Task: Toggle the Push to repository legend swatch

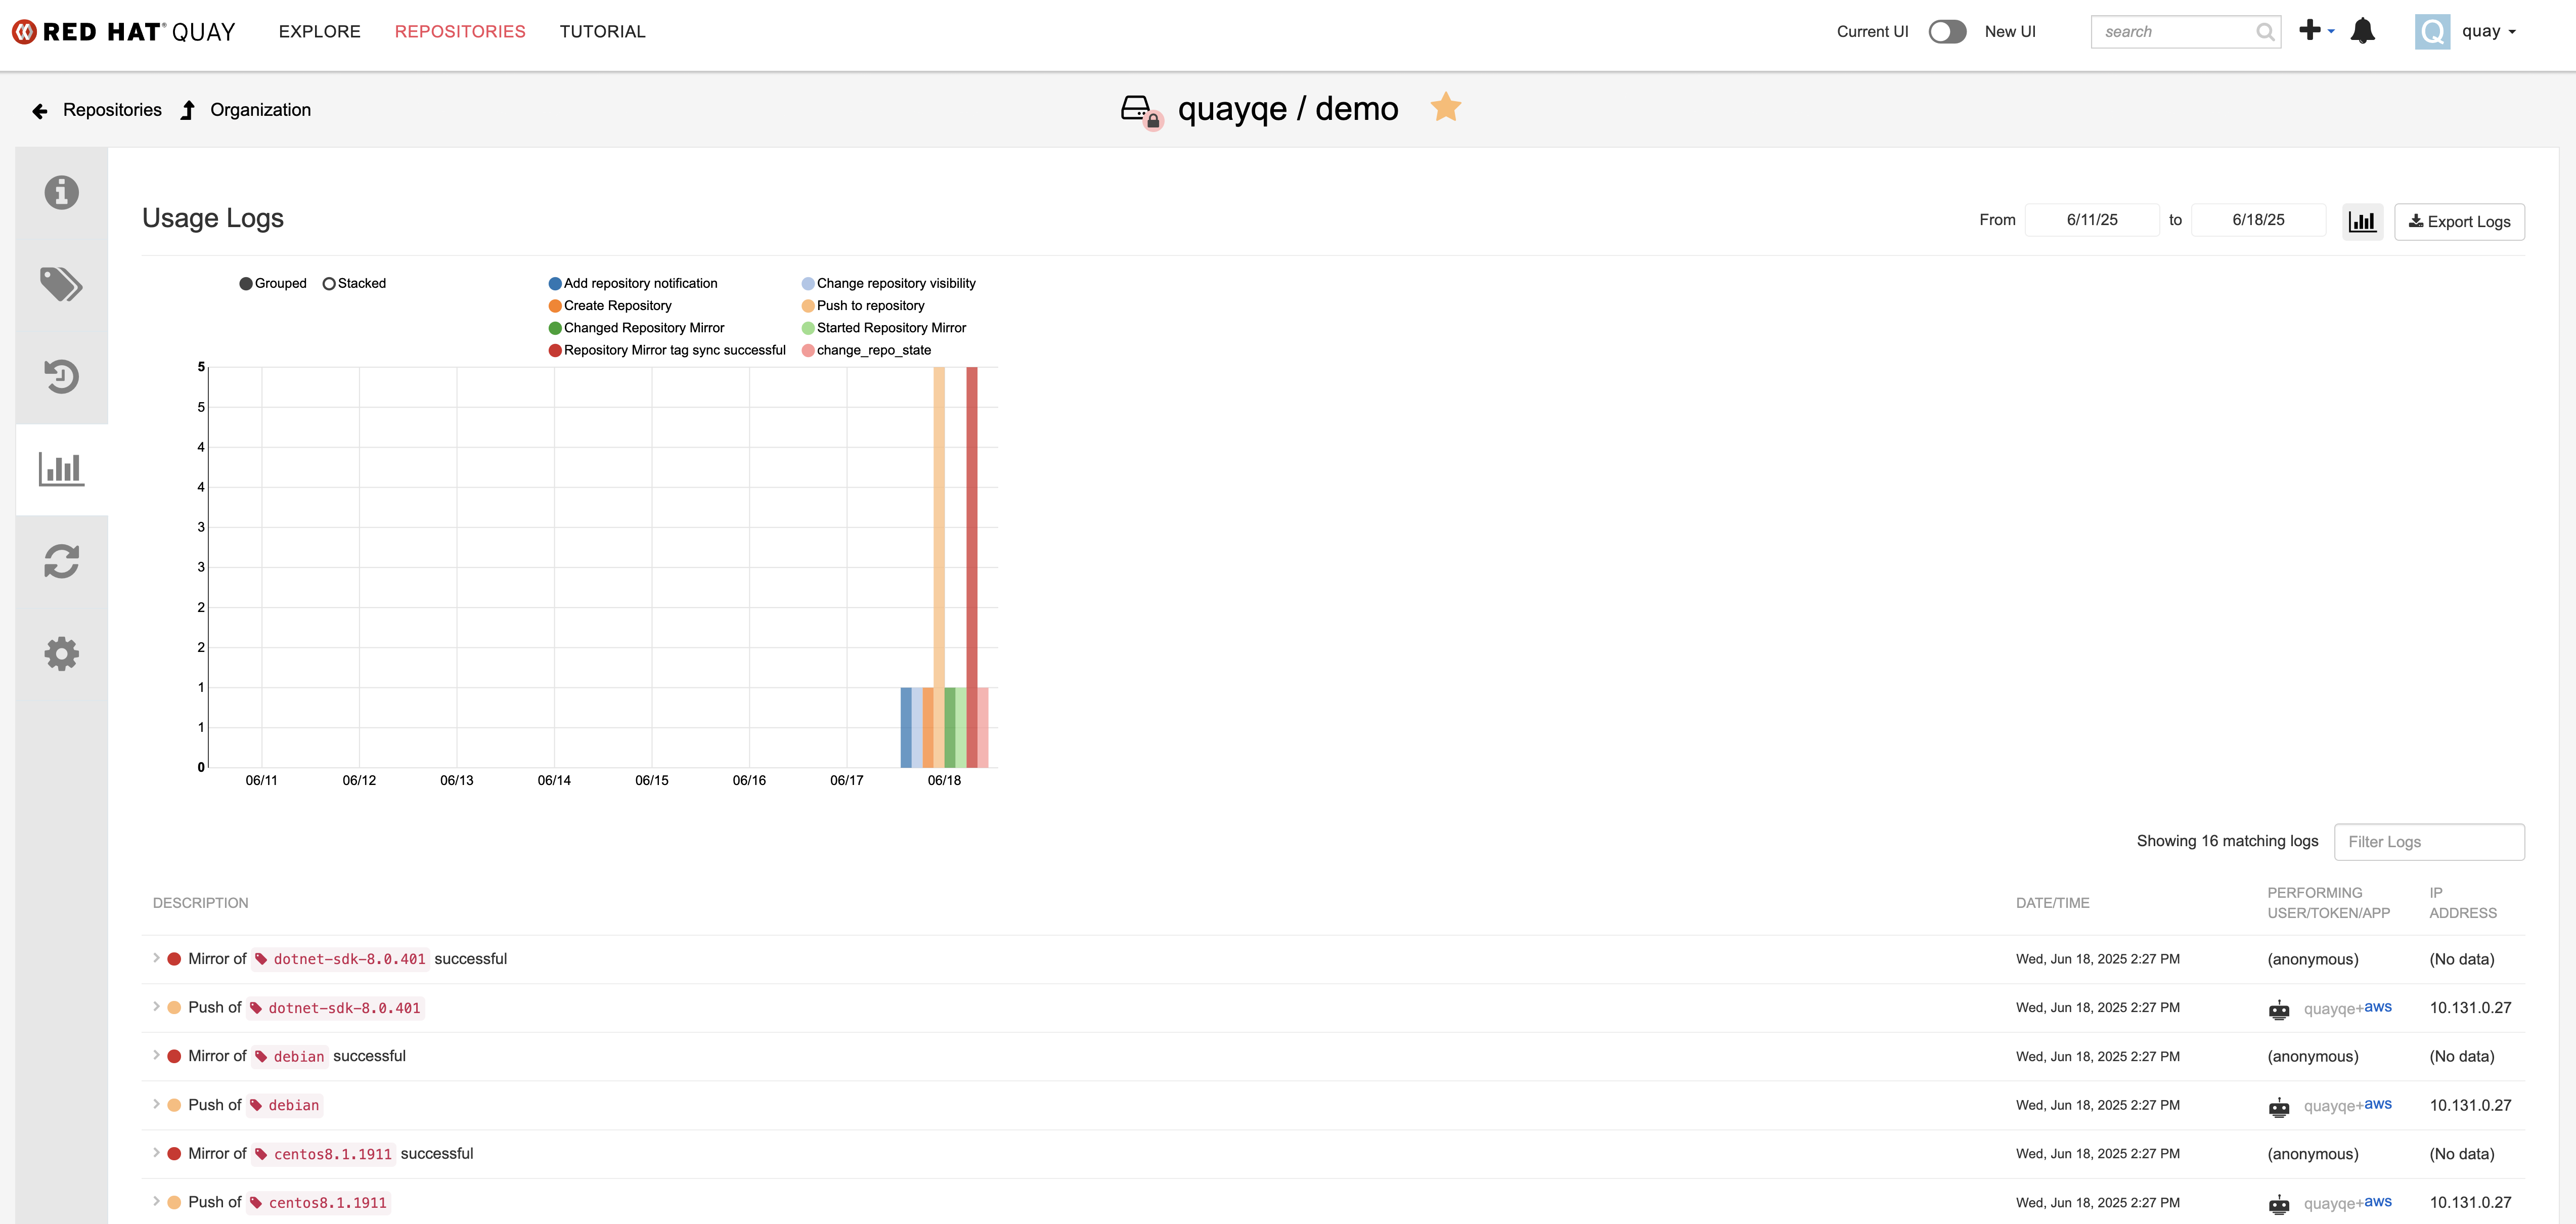Action: click(808, 306)
